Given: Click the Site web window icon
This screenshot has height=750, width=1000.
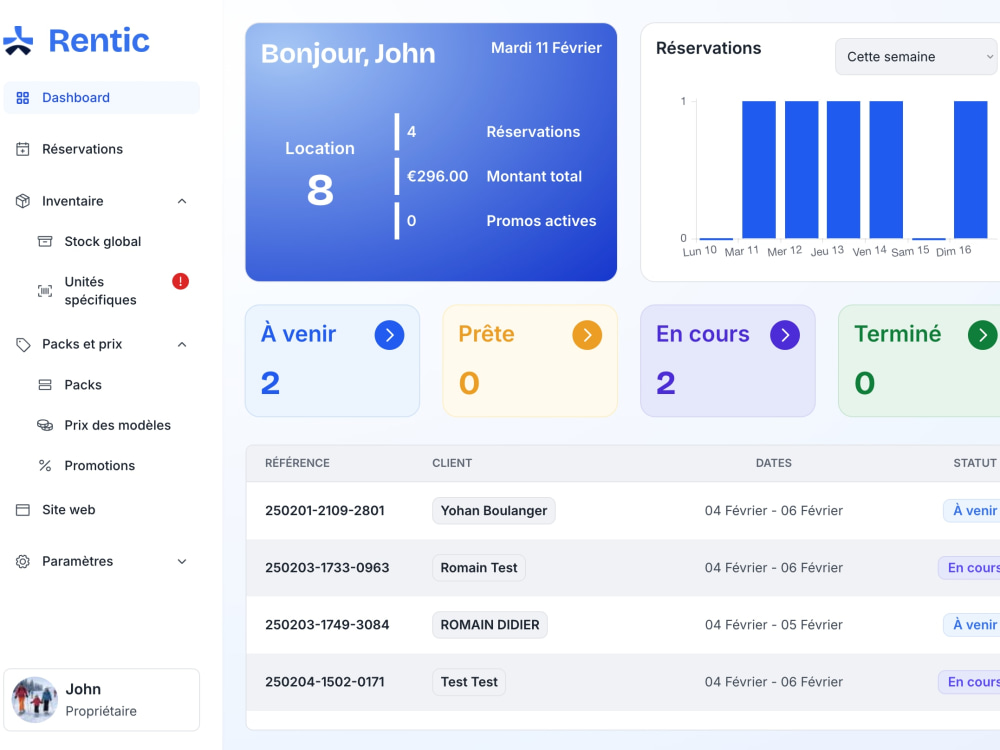Looking at the screenshot, I should click(x=23, y=510).
